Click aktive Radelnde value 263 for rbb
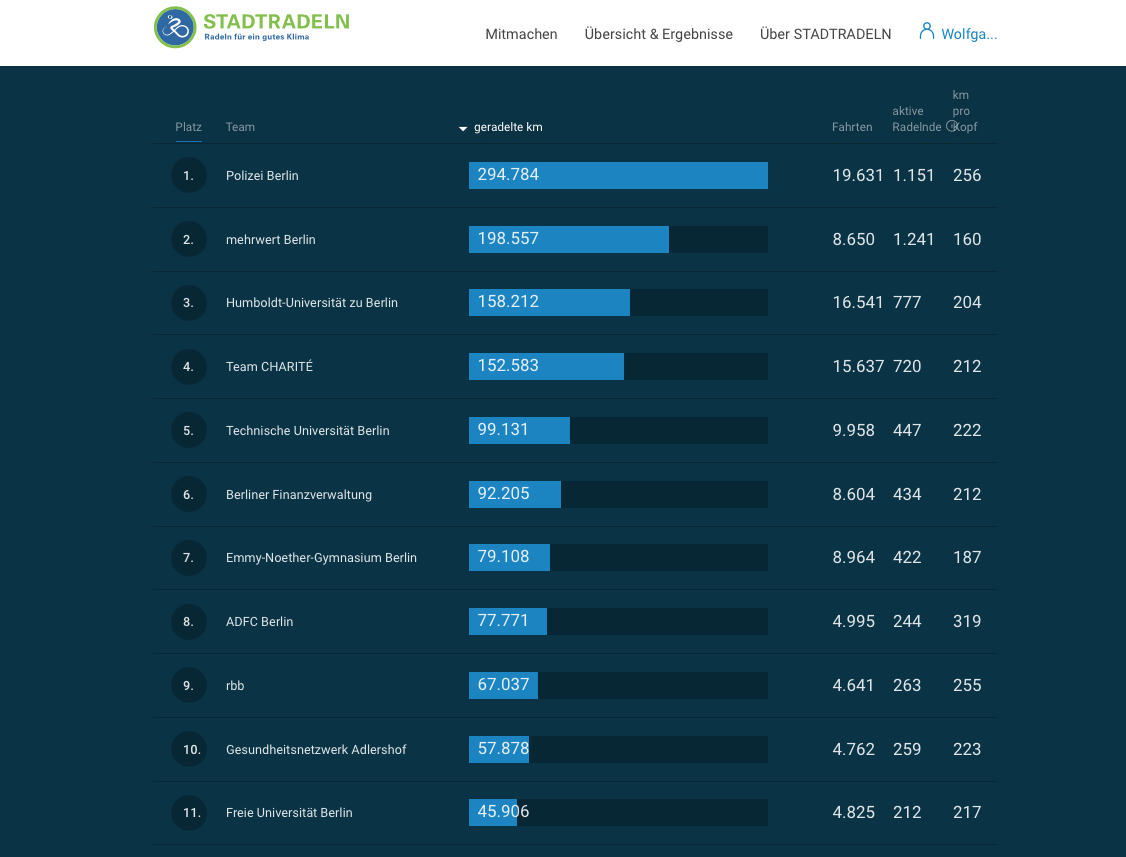Viewport: 1126px width, 857px height. (907, 685)
